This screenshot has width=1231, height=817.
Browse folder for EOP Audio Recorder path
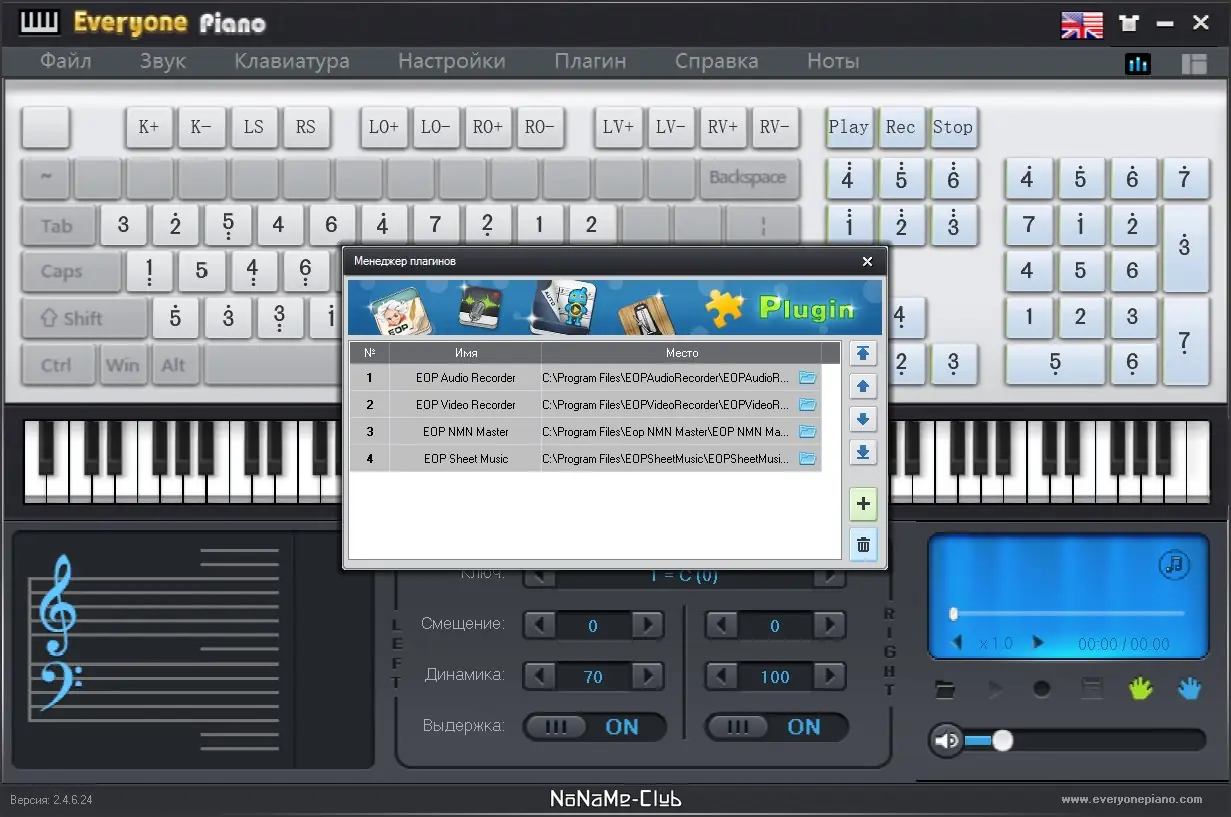click(x=808, y=378)
